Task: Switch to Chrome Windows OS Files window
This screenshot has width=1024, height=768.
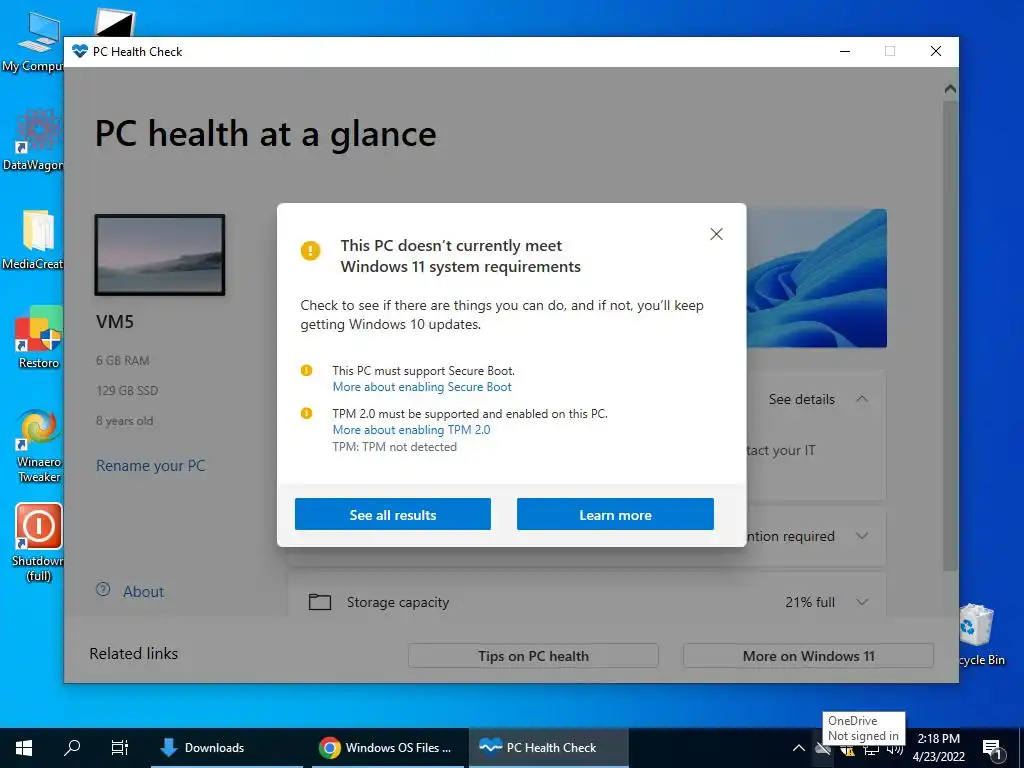Action: 386,748
